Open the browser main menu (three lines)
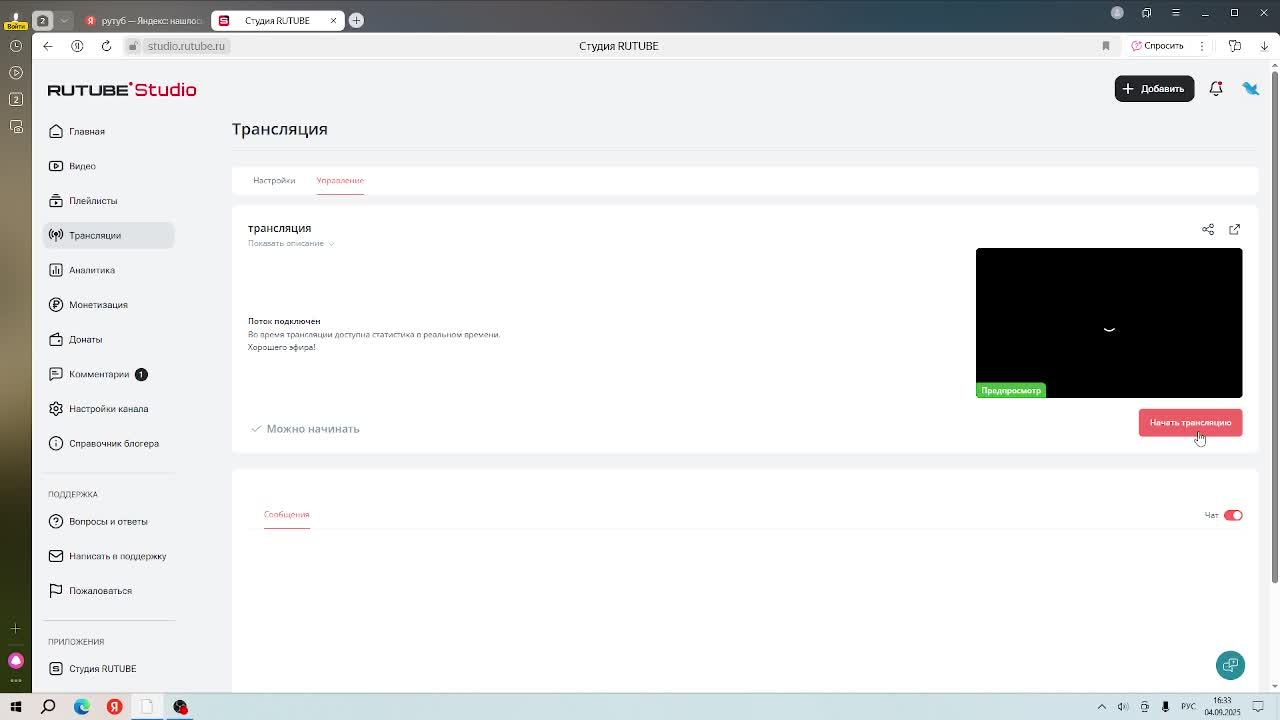1280x720 pixels. point(1175,13)
